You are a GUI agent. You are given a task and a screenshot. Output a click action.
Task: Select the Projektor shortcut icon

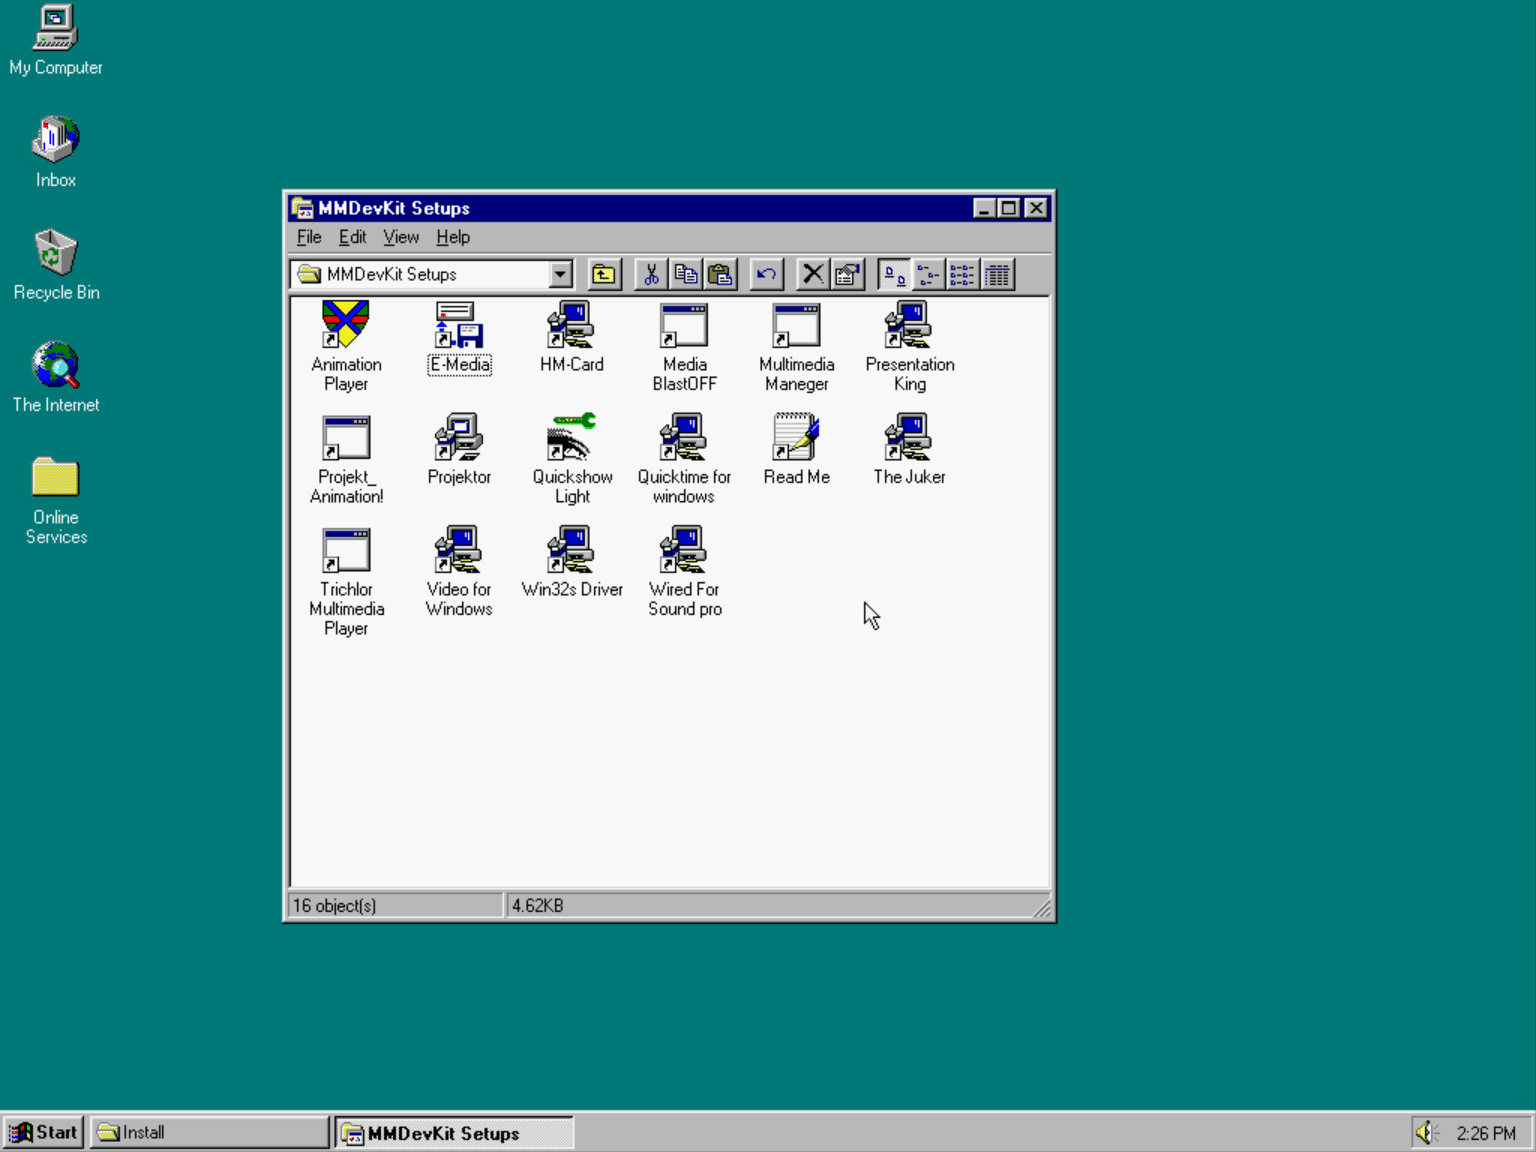tap(459, 438)
